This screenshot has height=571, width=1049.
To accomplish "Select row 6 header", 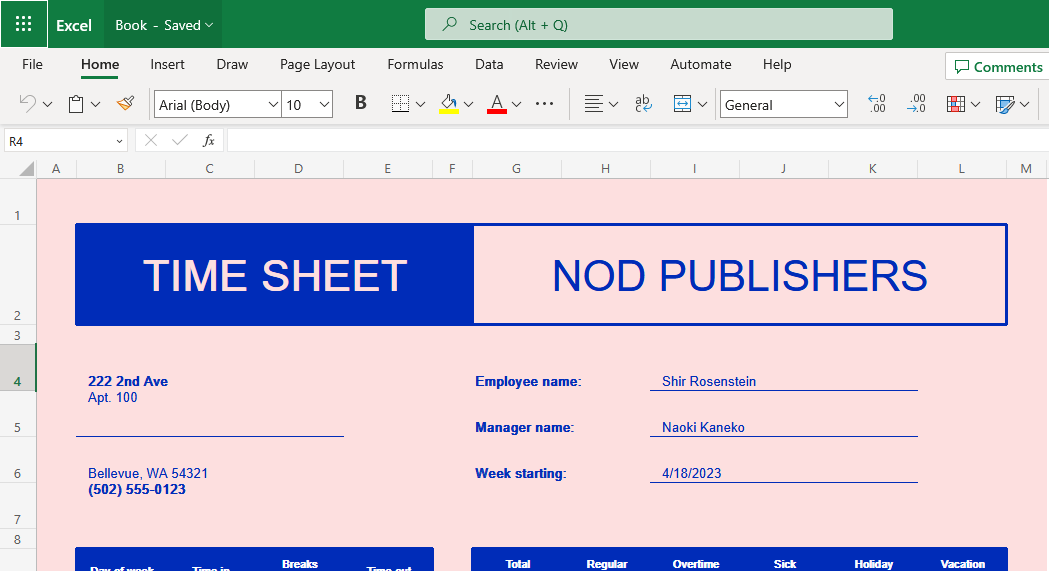I will (17, 460).
